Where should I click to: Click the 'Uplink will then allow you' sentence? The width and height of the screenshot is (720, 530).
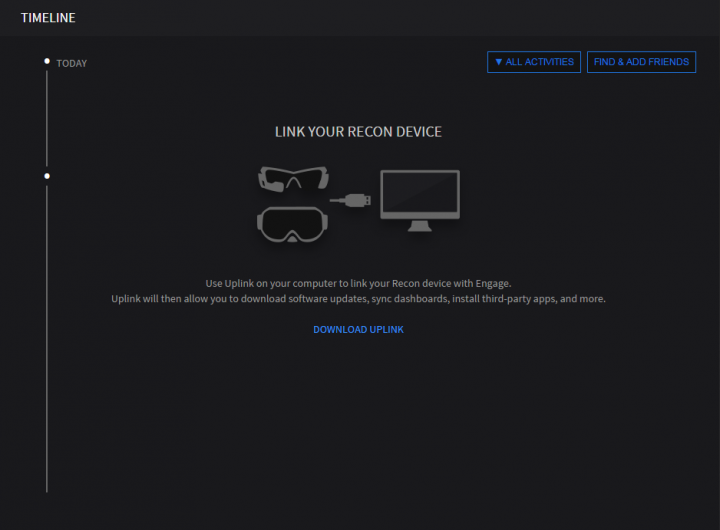coord(358,299)
